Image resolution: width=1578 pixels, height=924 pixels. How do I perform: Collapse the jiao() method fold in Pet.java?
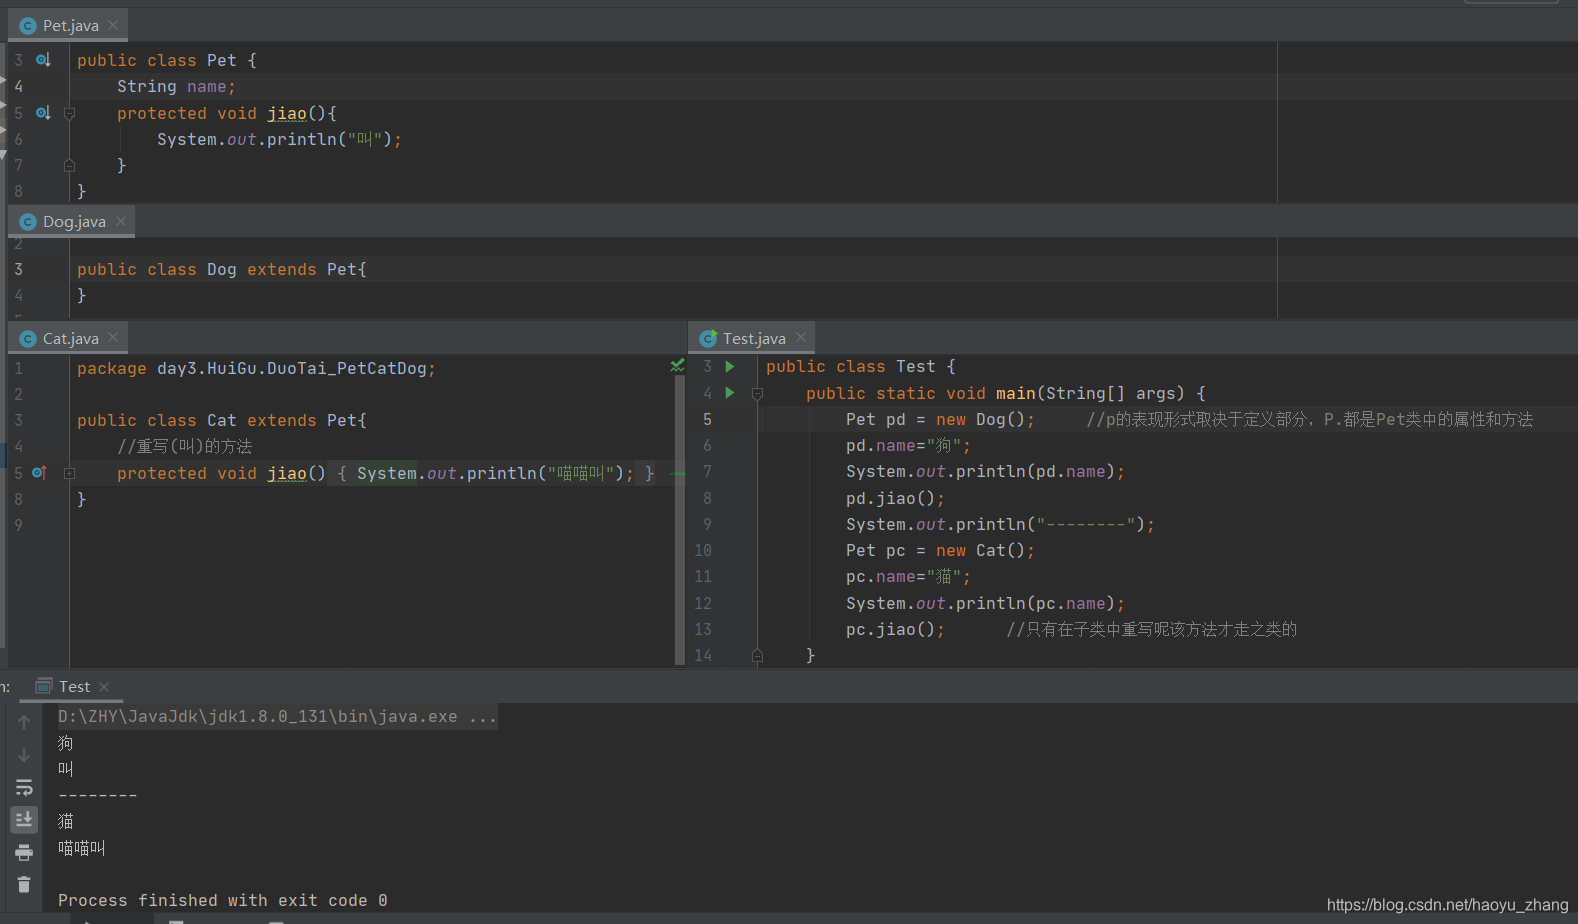tap(69, 113)
